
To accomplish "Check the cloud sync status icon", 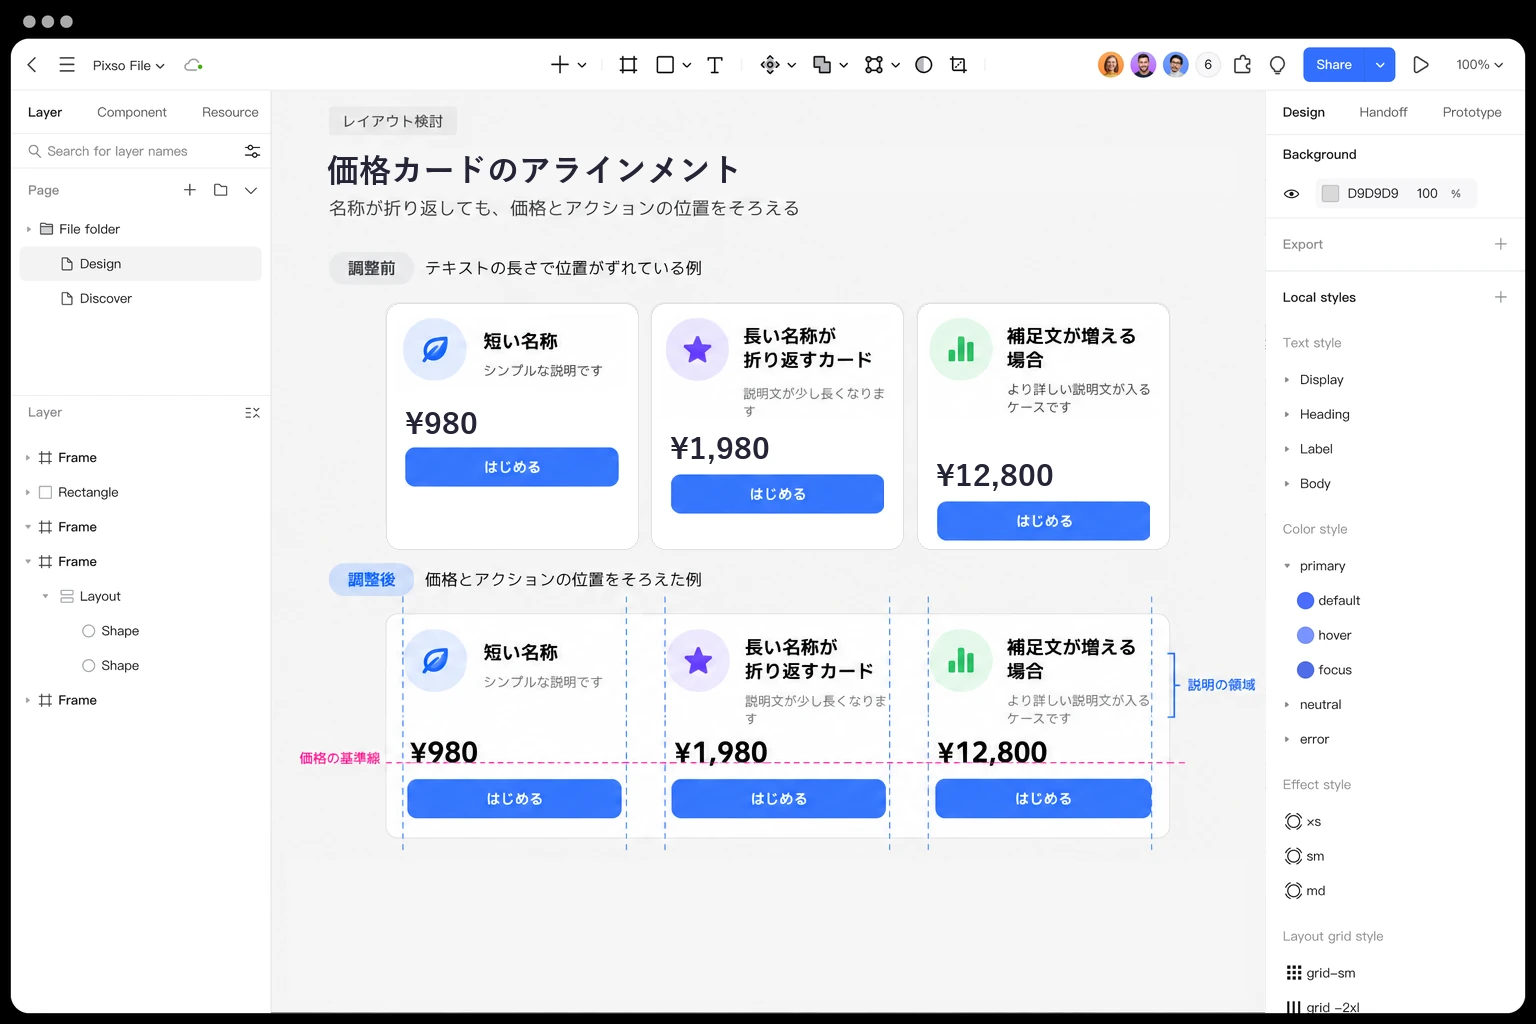I will pos(193,65).
